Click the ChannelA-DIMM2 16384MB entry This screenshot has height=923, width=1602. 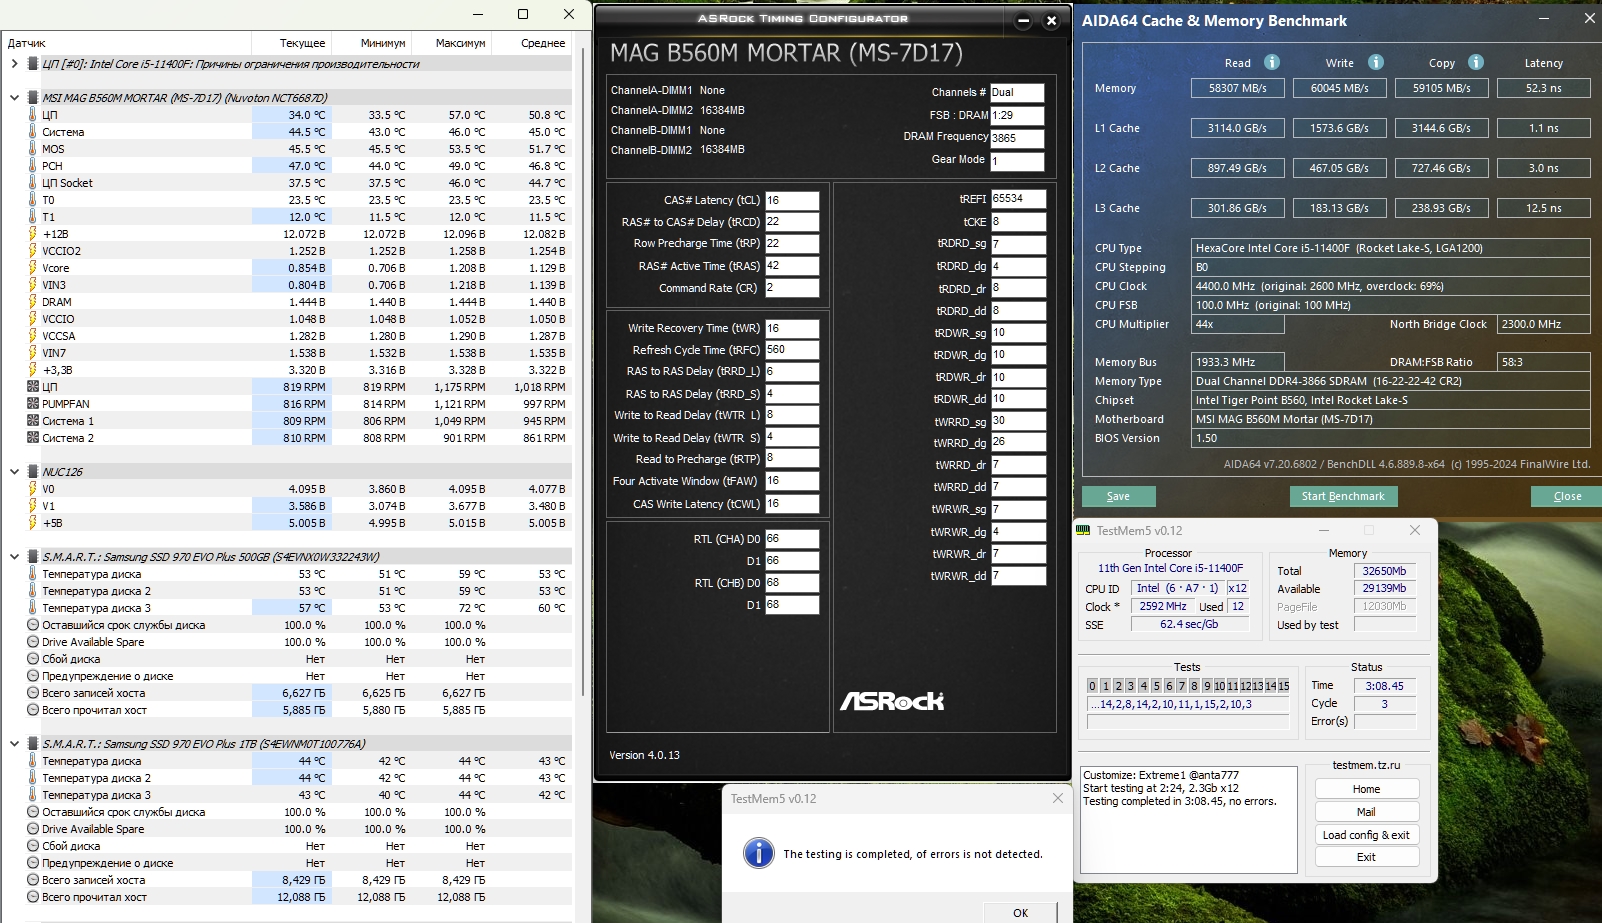[678, 110]
